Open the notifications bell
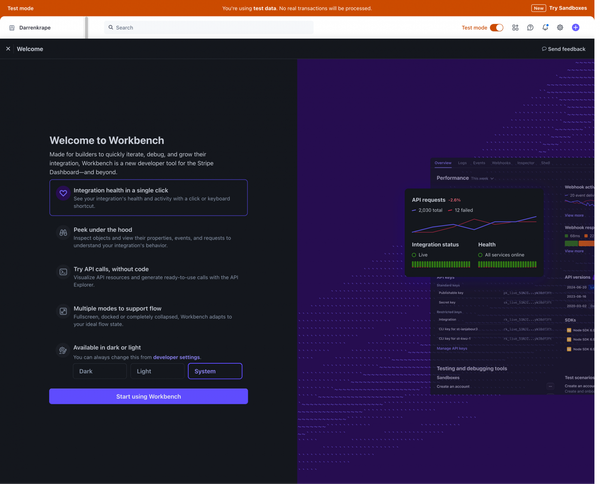Viewport: 600px width, 484px height. coord(545,27)
